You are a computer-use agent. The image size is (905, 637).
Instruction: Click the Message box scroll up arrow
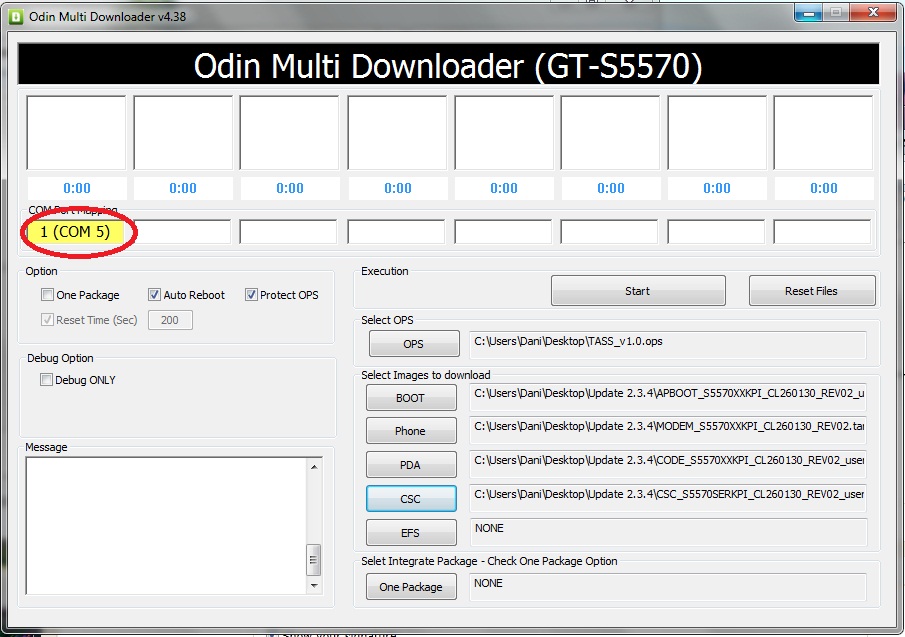(x=314, y=467)
